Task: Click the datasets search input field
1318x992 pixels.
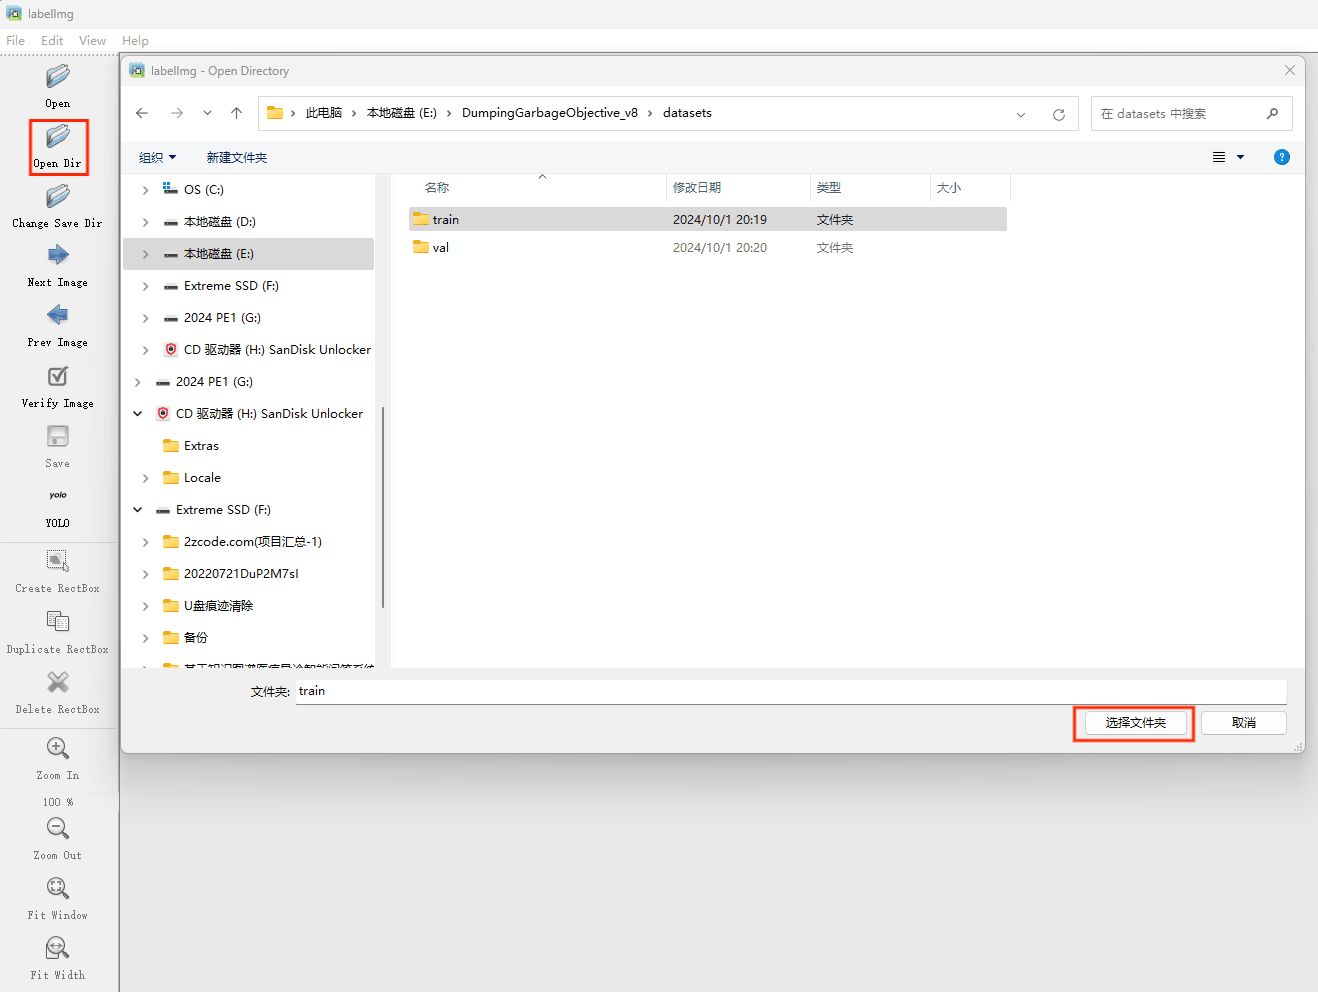Action: [x=1180, y=114]
